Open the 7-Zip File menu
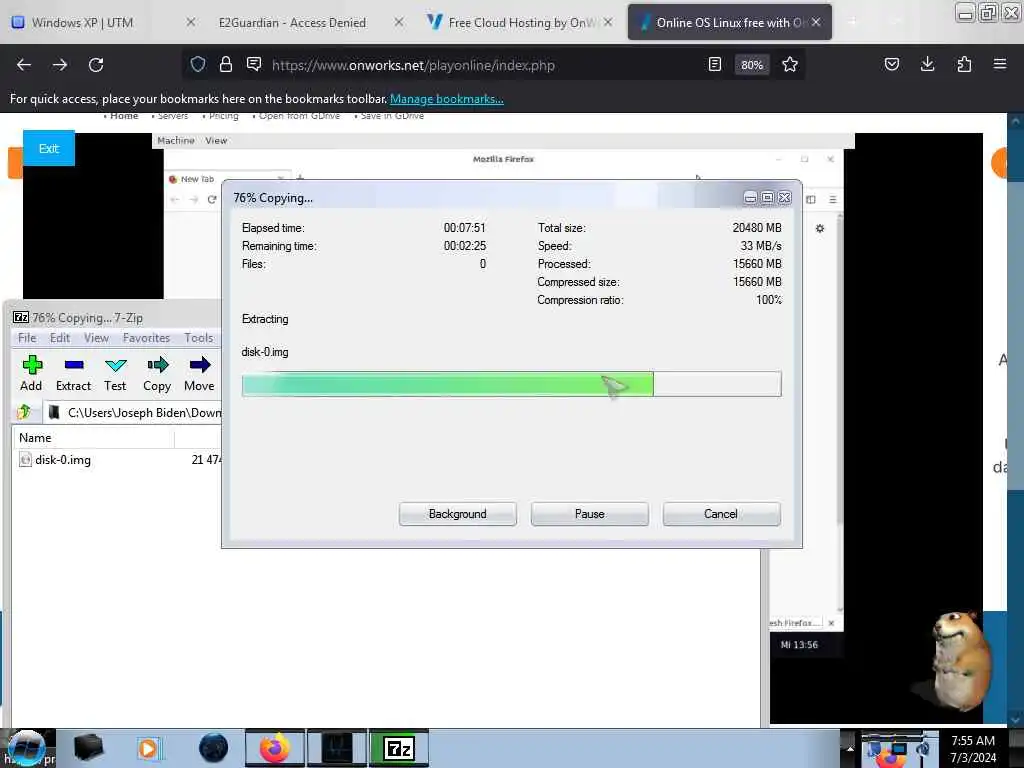 pyautogui.click(x=27, y=338)
